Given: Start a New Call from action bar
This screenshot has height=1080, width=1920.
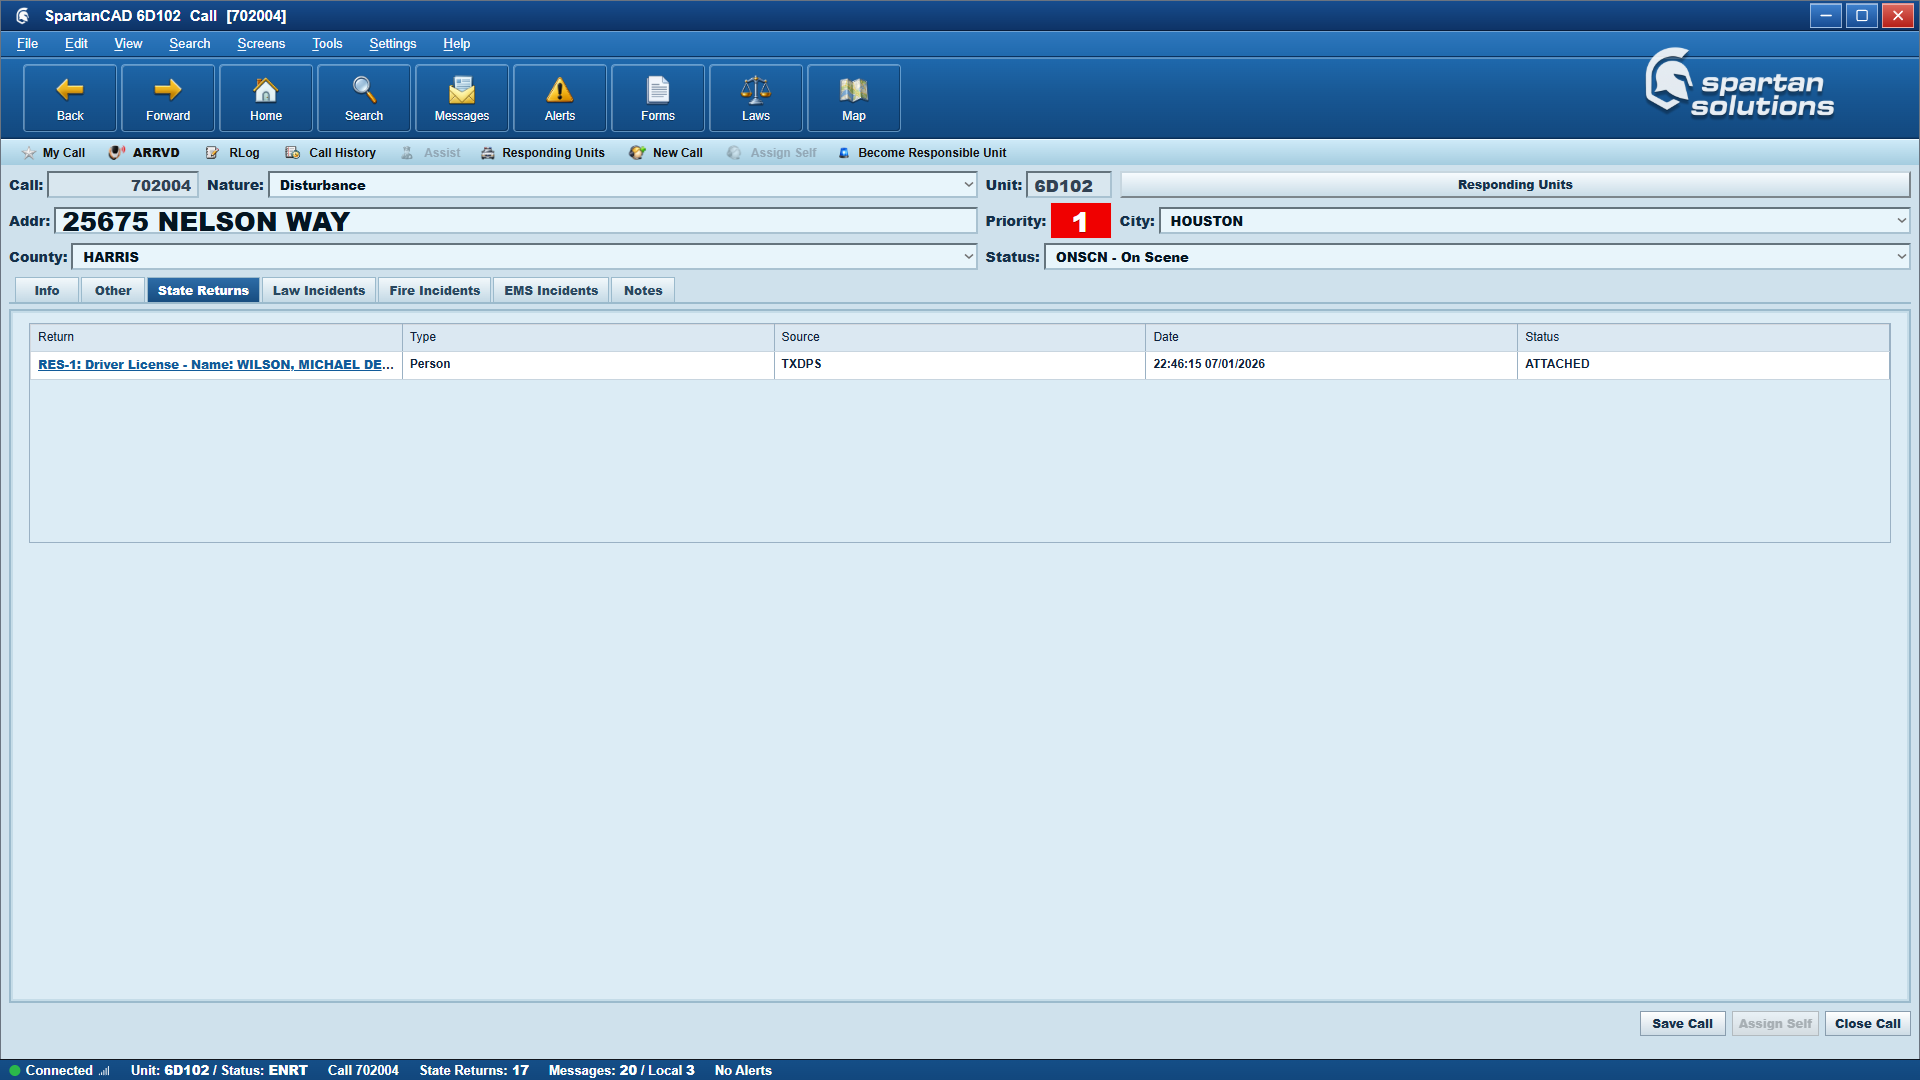Looking at the screenshot, I should pos(666,153).
